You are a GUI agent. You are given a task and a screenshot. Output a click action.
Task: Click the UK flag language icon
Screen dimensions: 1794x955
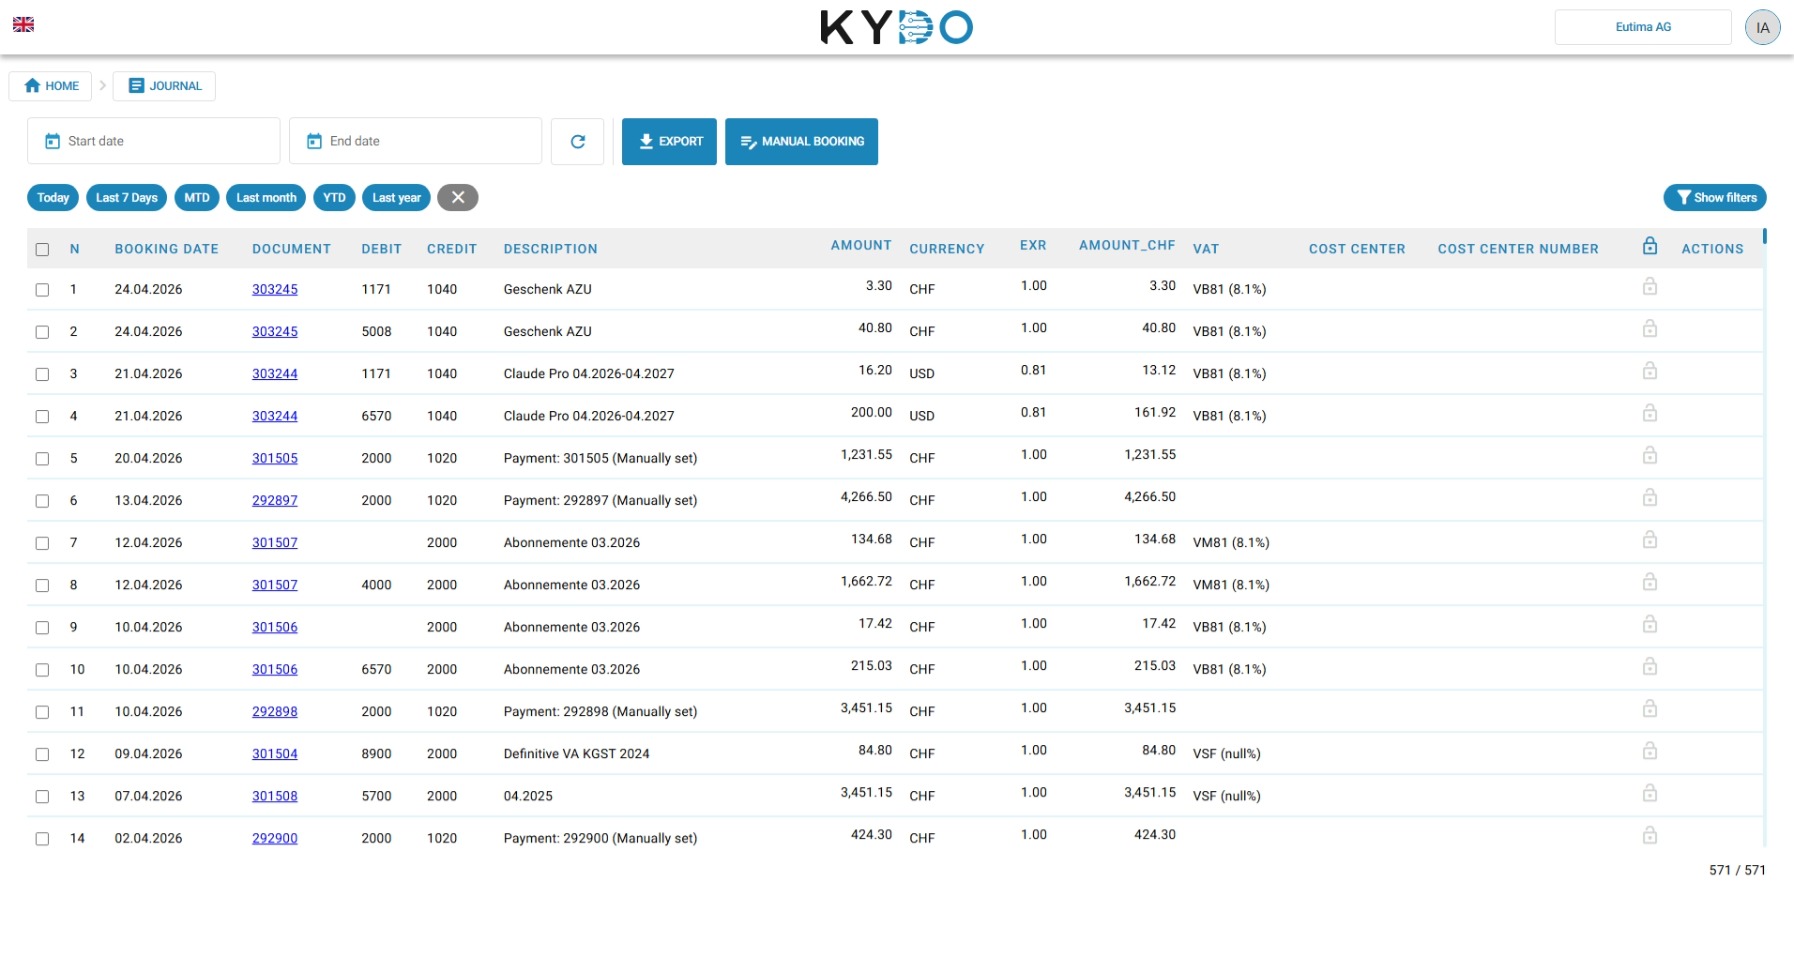click(23, 24)
